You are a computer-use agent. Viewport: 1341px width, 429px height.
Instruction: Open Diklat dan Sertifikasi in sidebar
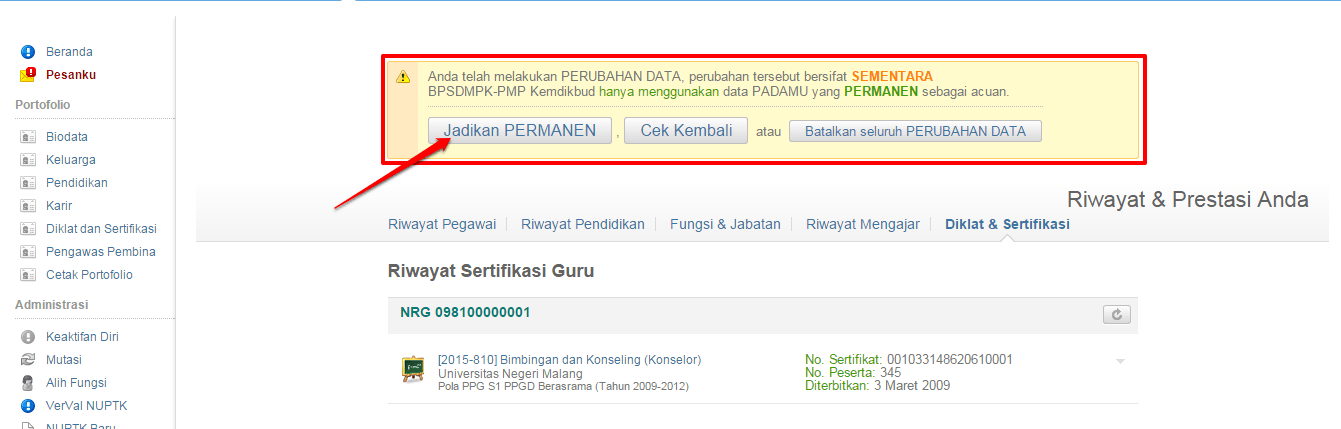[x=101, y=229]
